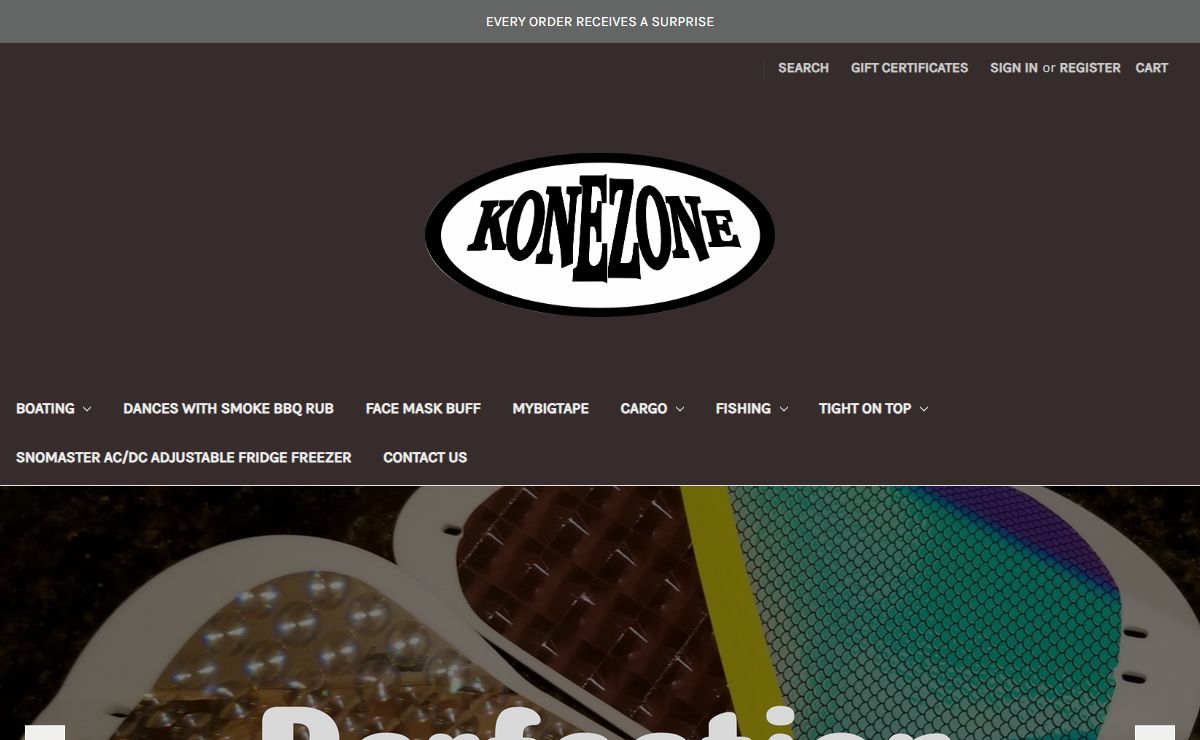Image resolution: width=1200 pixels, height=740 pixels.
Task: Expand the Cargo menu chevron
Action: pyautogui.click(x=680, y=409)
